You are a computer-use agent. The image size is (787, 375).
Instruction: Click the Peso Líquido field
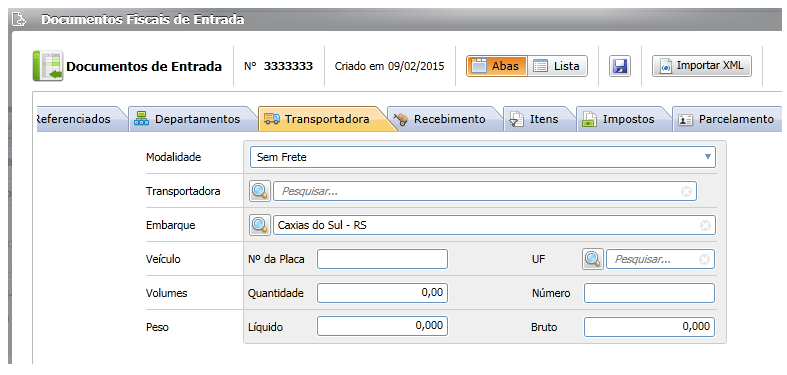382,327
